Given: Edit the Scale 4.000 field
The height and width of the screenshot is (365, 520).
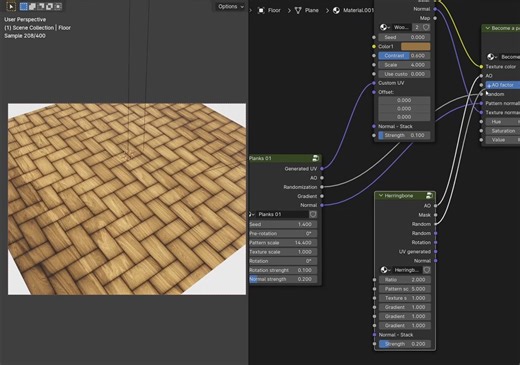Looking at the screenshot, I should pos(404,65).
